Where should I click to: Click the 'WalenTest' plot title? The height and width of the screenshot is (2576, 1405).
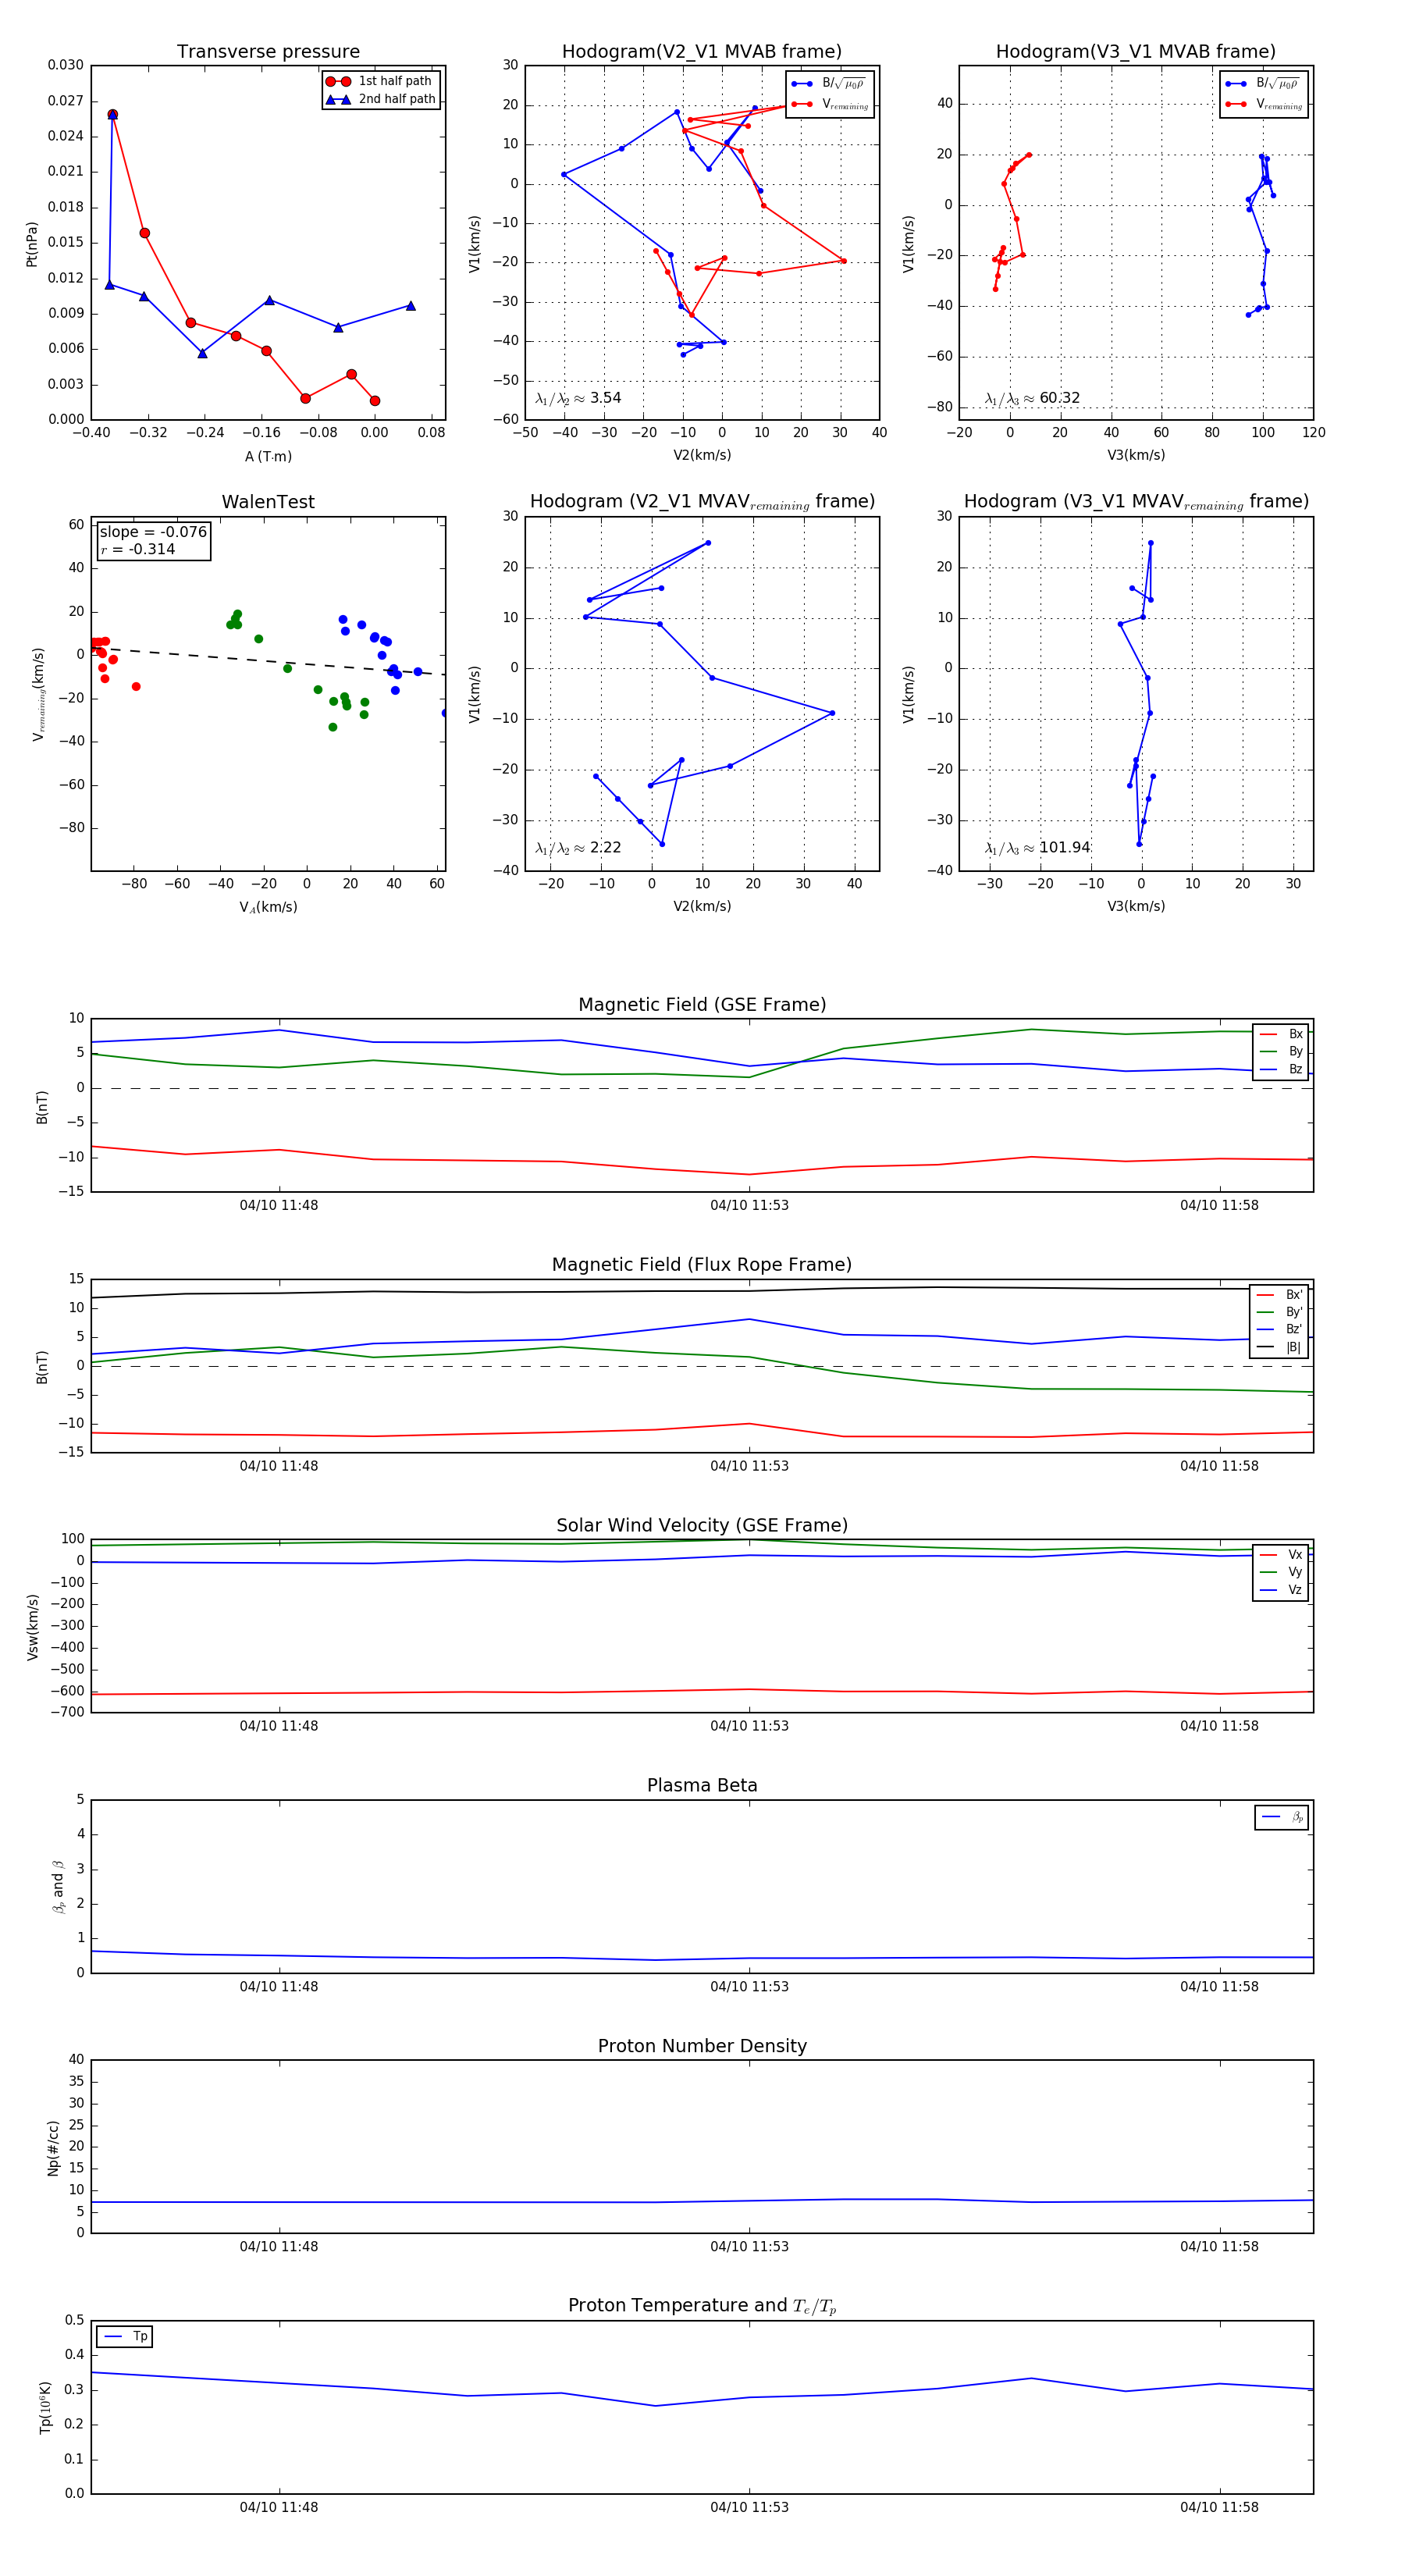click(x=268, y=502)
